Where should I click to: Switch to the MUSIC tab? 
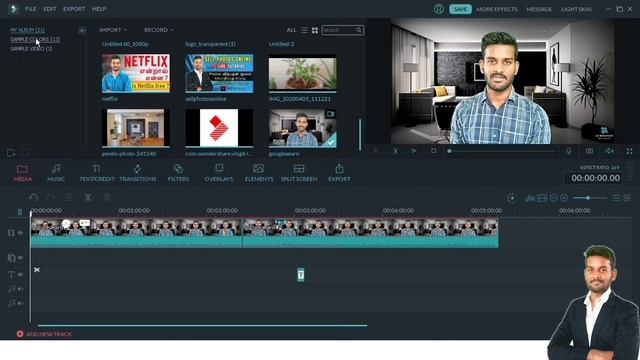pos(56,173)
